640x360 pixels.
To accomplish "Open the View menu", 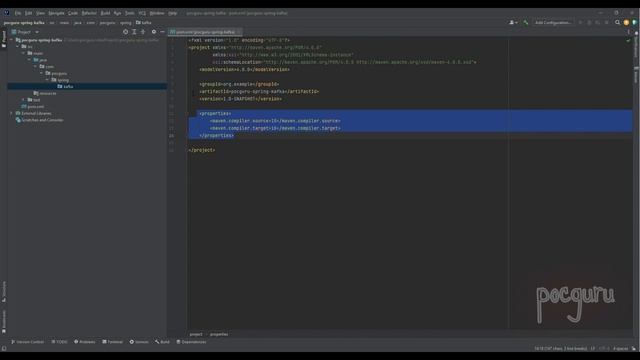I will pos(40,13).
